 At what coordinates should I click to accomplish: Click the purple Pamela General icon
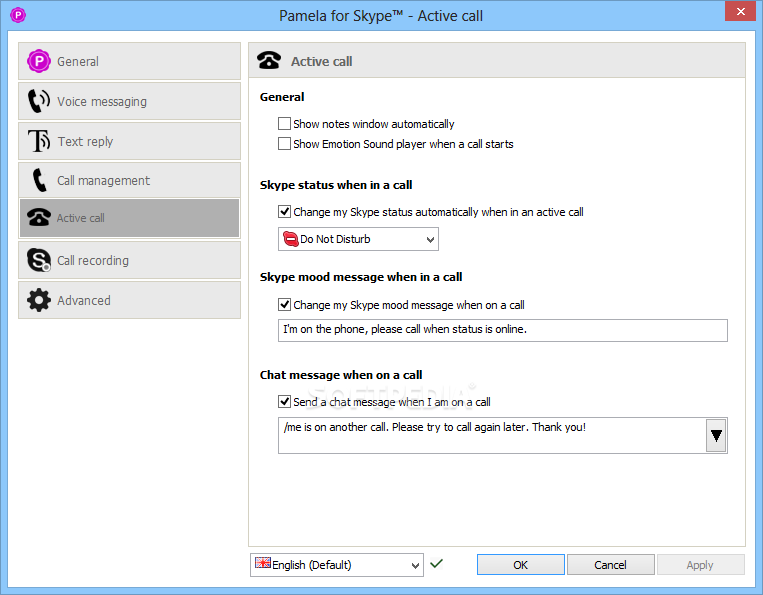coord(39,61)
